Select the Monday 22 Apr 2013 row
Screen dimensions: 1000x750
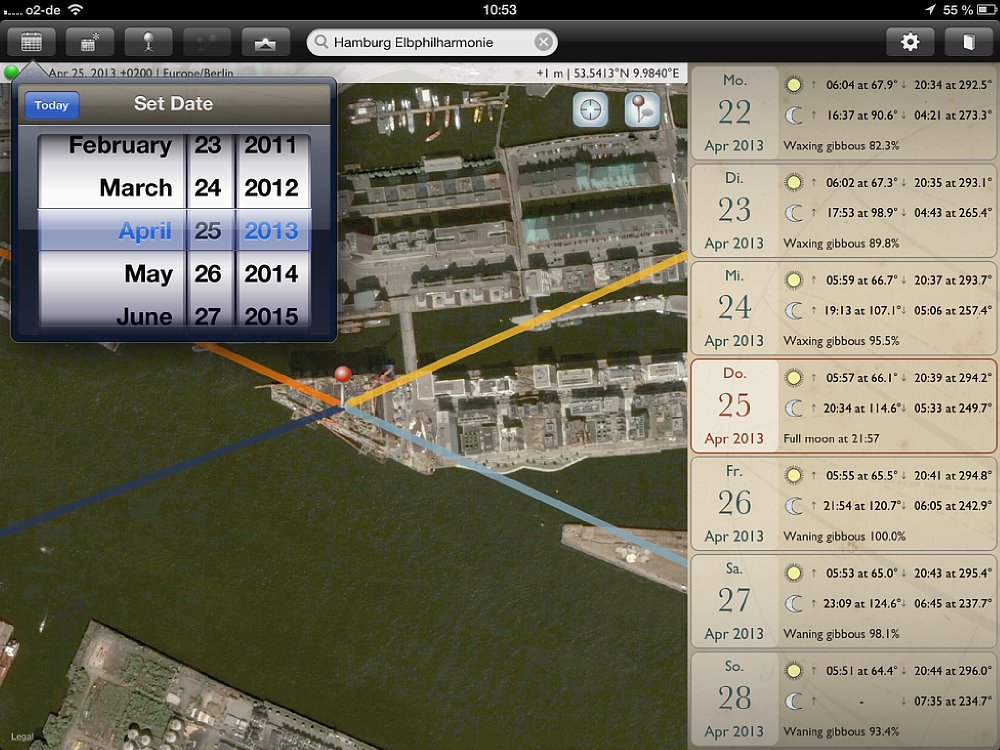(x=842, y=112)
